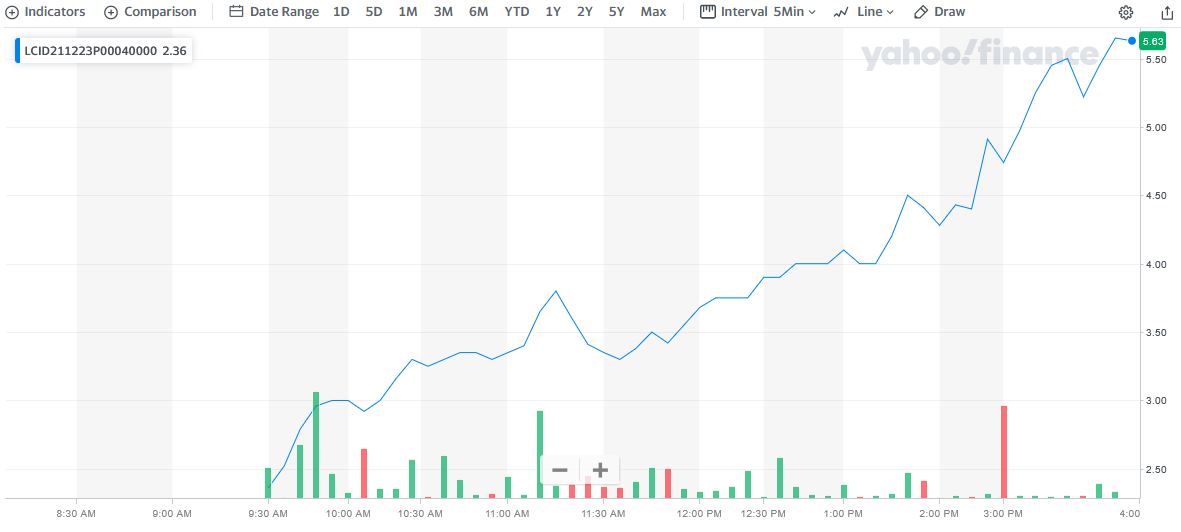The image size is (1181, 532).
Task: Open the Date Range picker
Action: (274, 12)
